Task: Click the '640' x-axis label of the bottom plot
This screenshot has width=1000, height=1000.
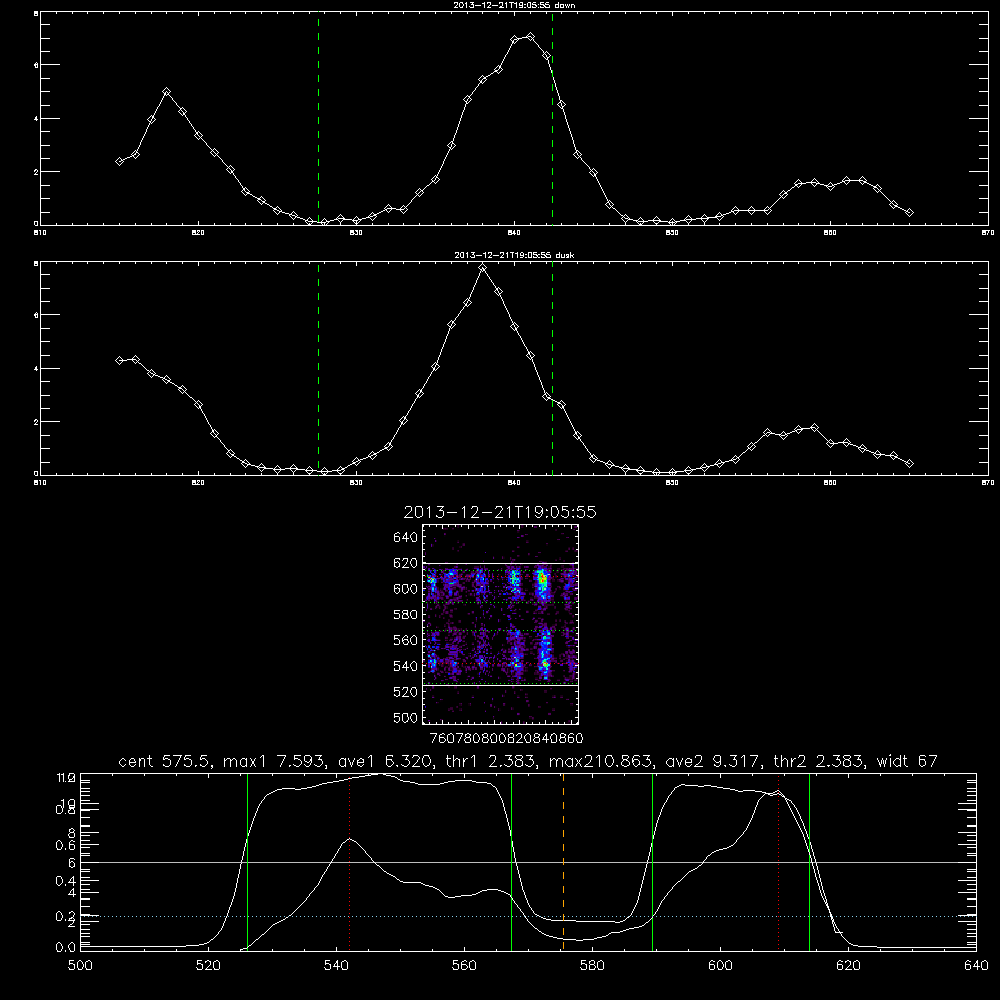Action: (976, 966)
